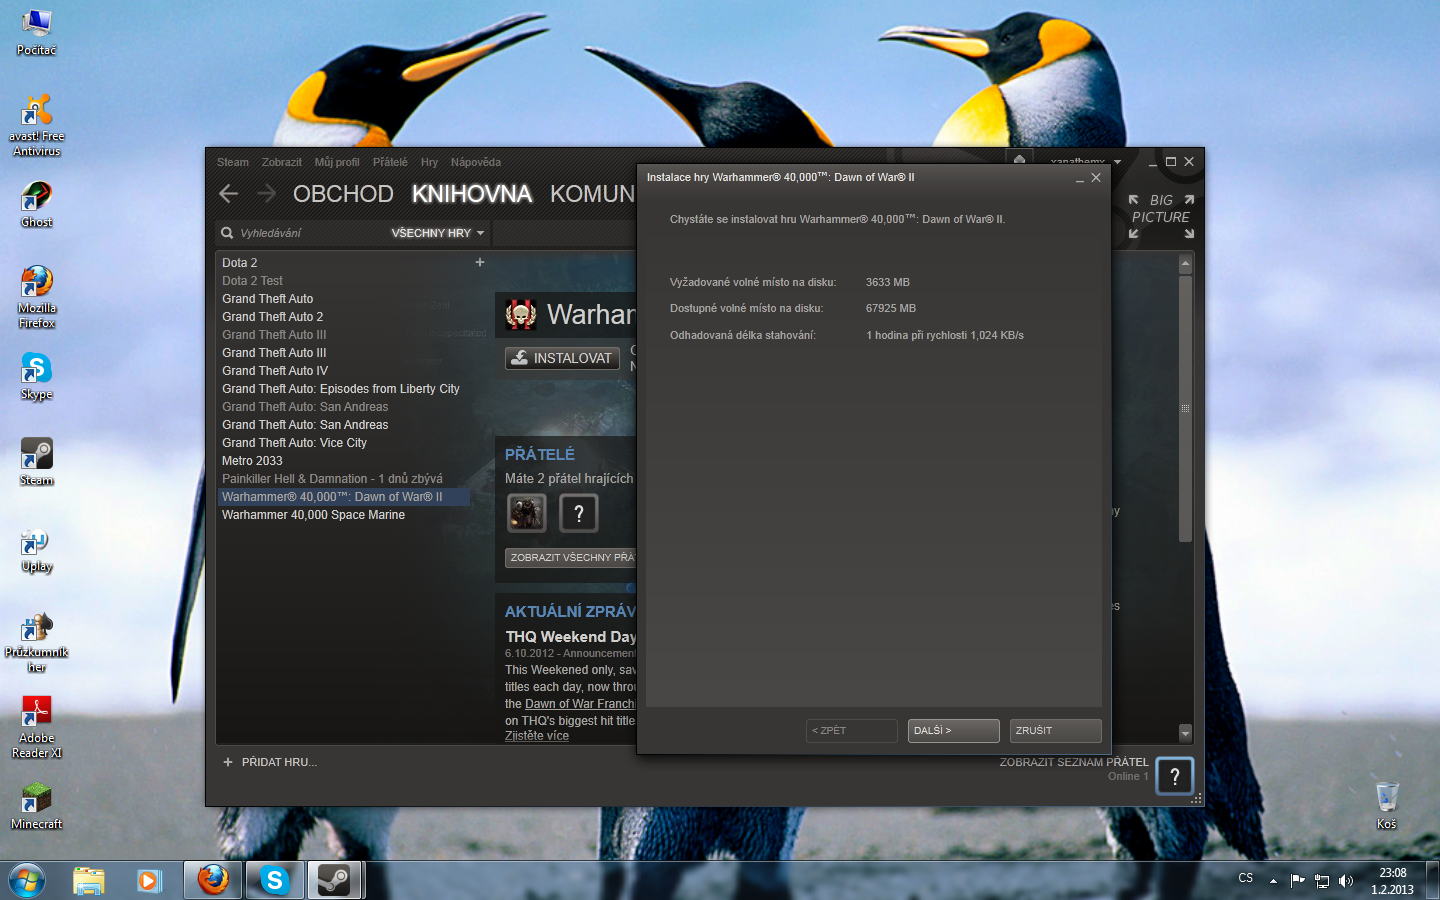Open the Přátelé menu
Image resolution: width=1440 pixels, height=900 pixels.
pos(390,162)
